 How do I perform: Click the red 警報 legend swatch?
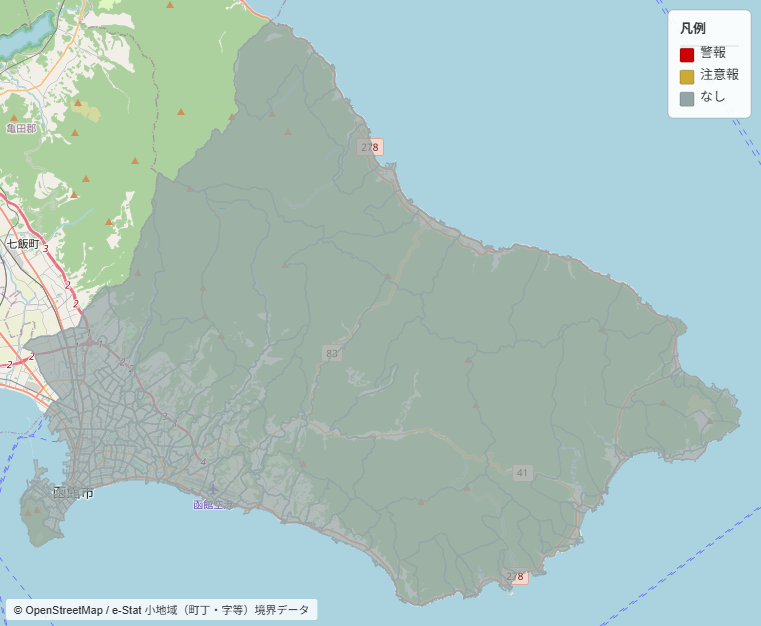point(687,55)
